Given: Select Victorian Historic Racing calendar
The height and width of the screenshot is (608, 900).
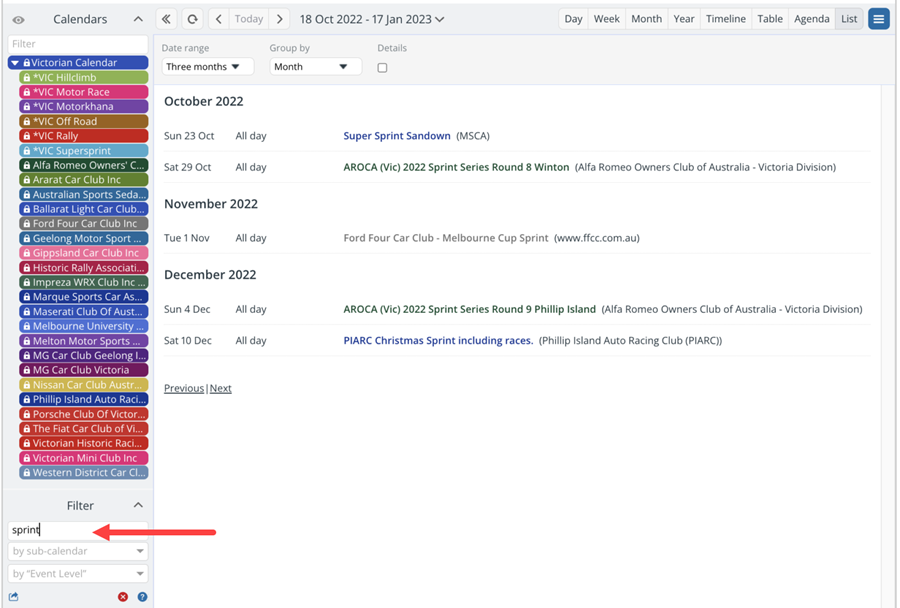Looking at the screenshot, I should tap(84, 443).
